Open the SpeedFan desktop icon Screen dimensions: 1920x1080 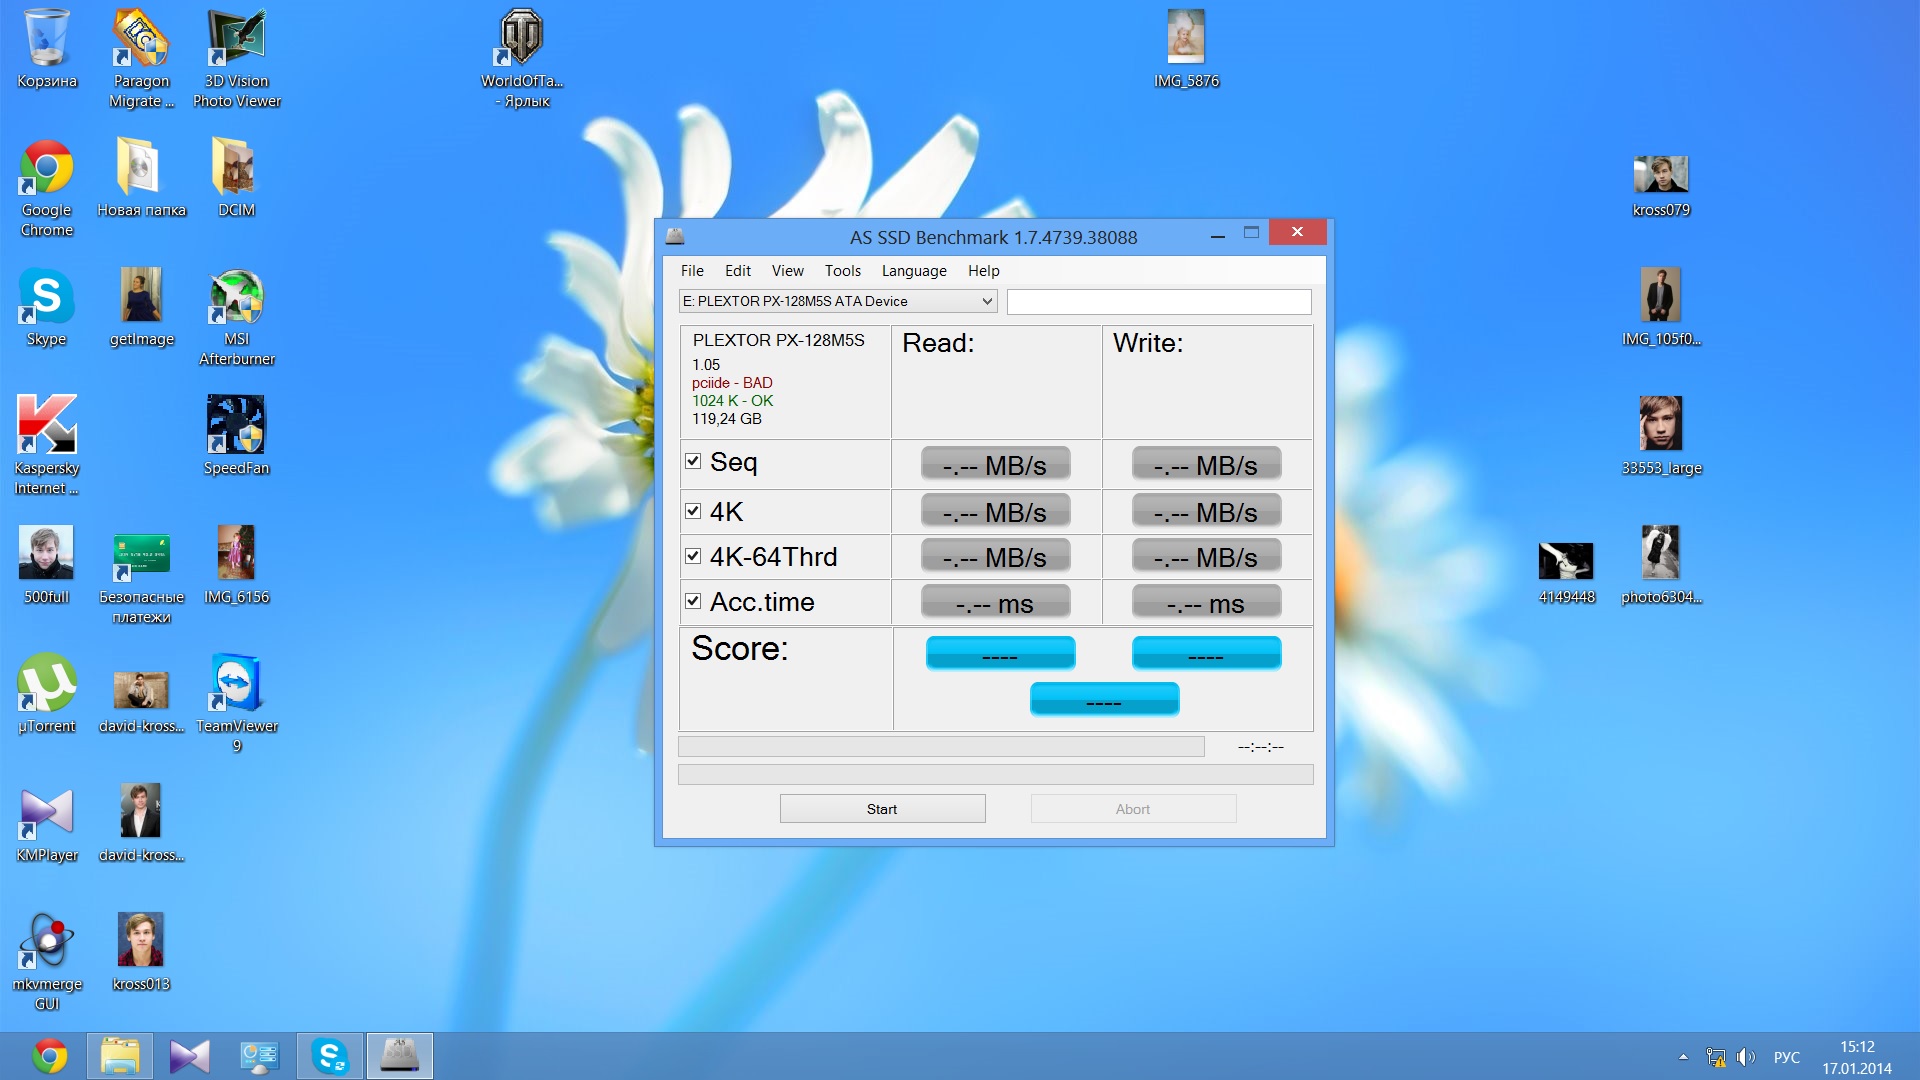pos(236,425)
